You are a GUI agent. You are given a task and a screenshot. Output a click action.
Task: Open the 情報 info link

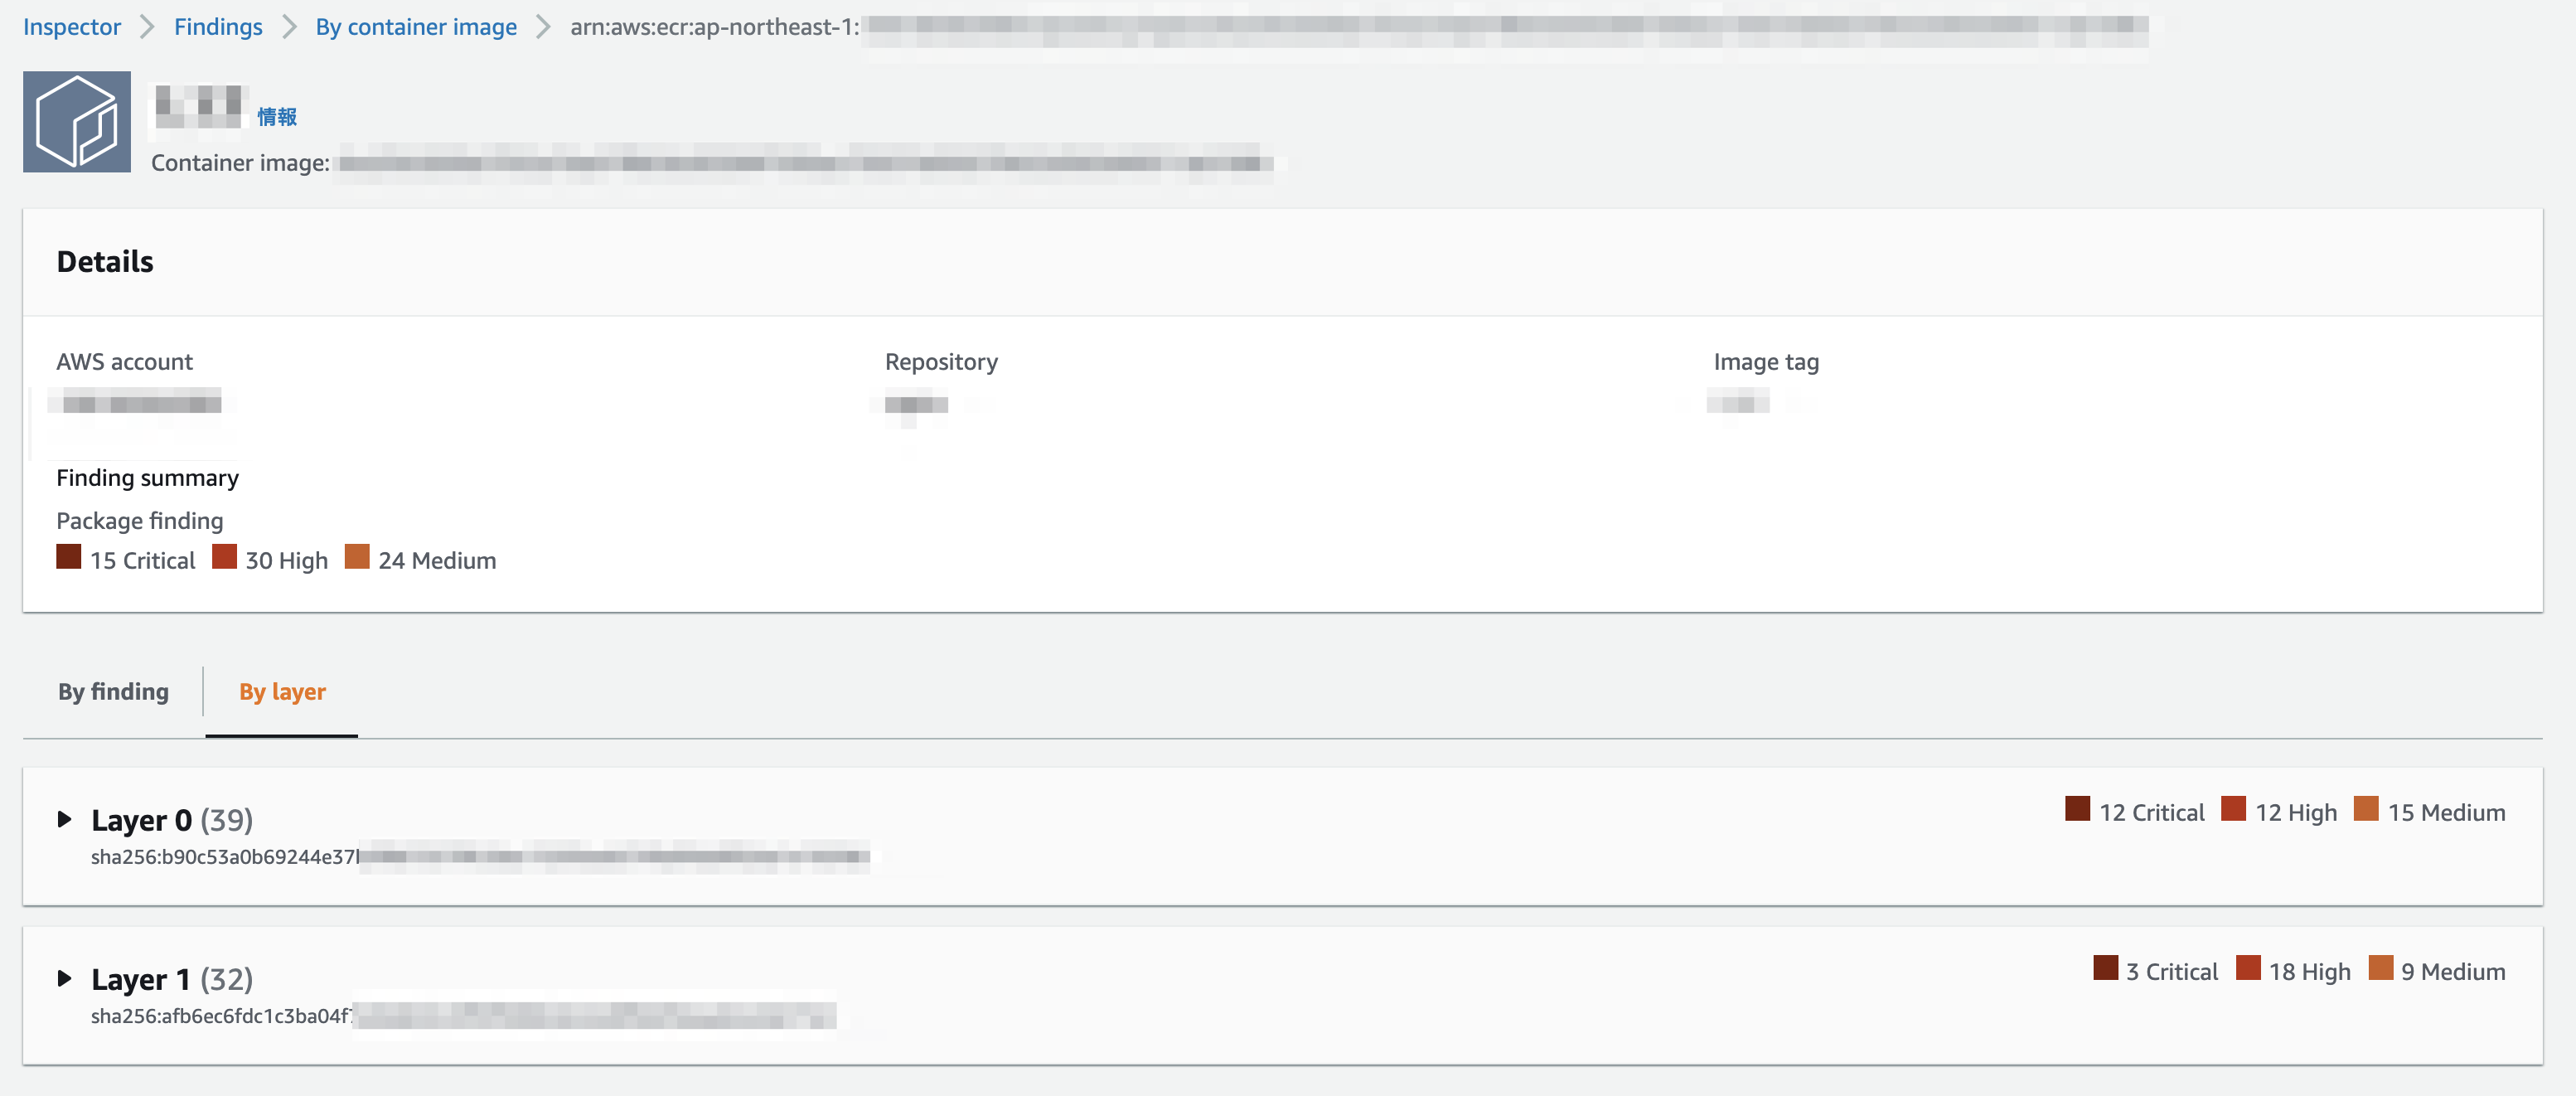276,117
